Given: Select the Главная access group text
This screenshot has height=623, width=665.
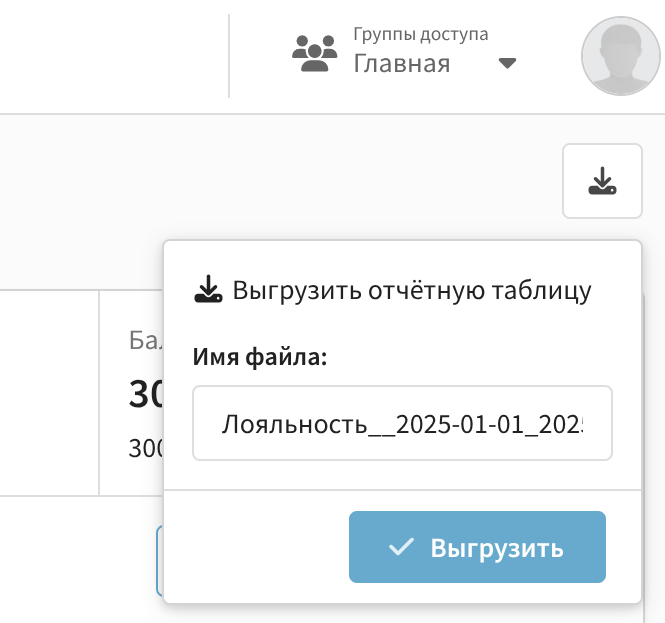Looking at the screenshot, I should pos(401,64).
